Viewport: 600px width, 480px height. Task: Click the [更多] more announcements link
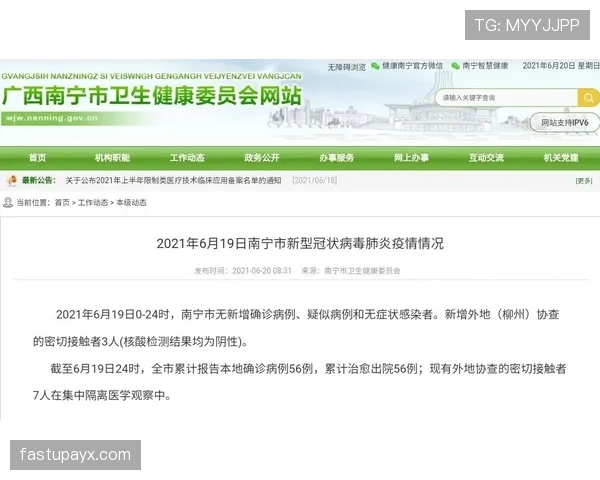click(584, 181)
